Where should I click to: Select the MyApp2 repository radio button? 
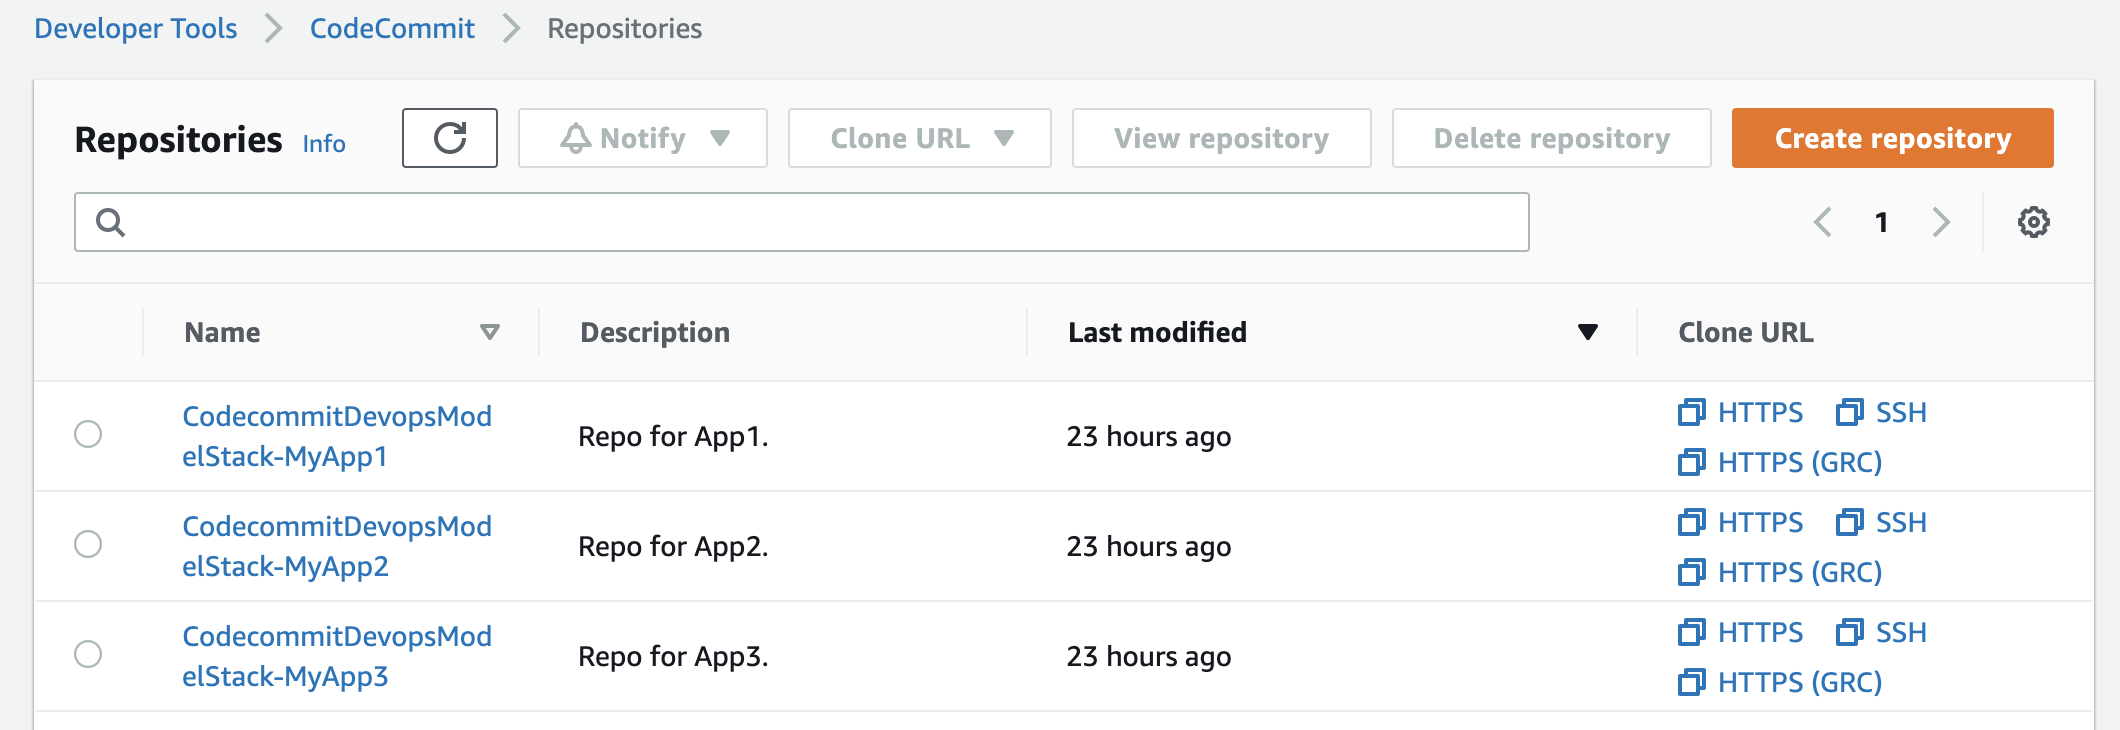tap(88, 544)
